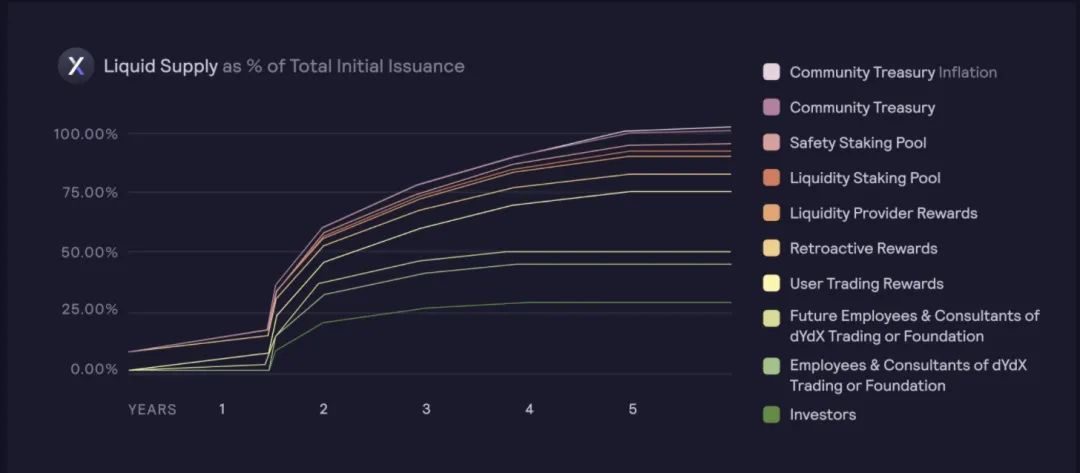
Task: Click the User Trading Rewards swatch
Action: coord(771,284)
